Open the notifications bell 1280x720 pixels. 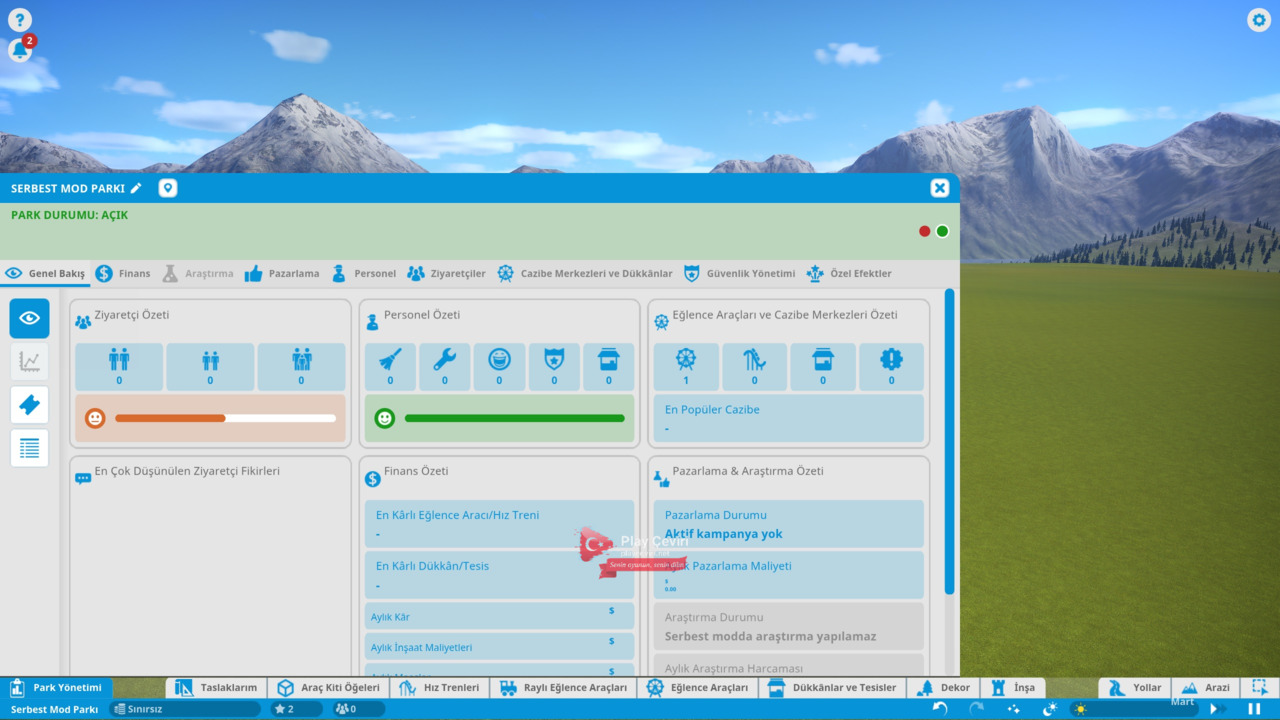tap(20, 50)
